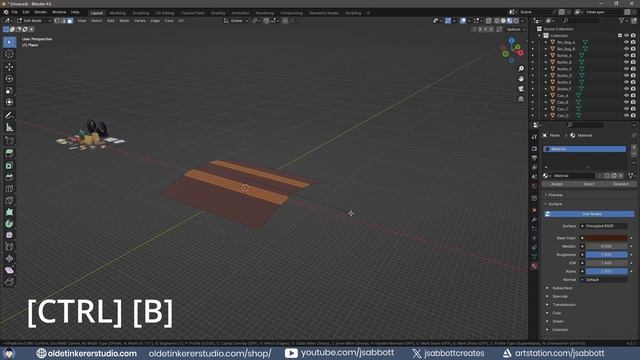Open the Tool properties tab icon
Screen dimensions: 640x360
point(534,137)
